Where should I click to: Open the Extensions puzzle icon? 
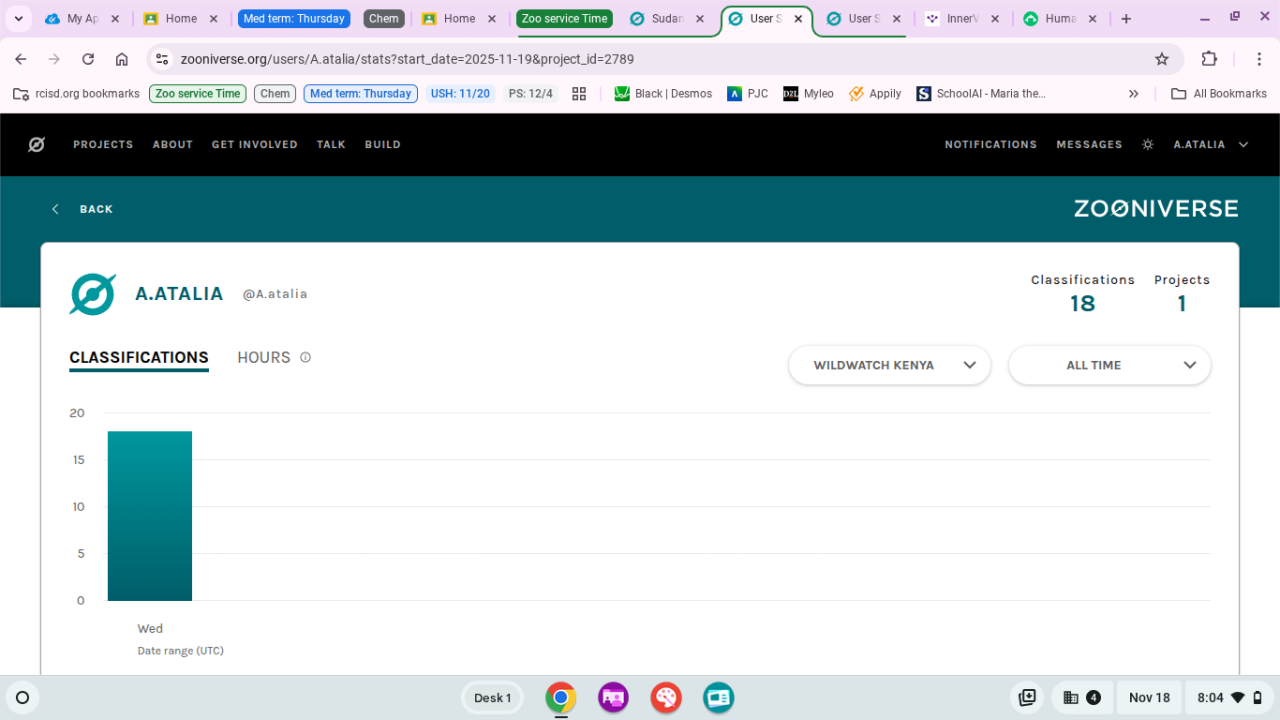(1210, 59)
